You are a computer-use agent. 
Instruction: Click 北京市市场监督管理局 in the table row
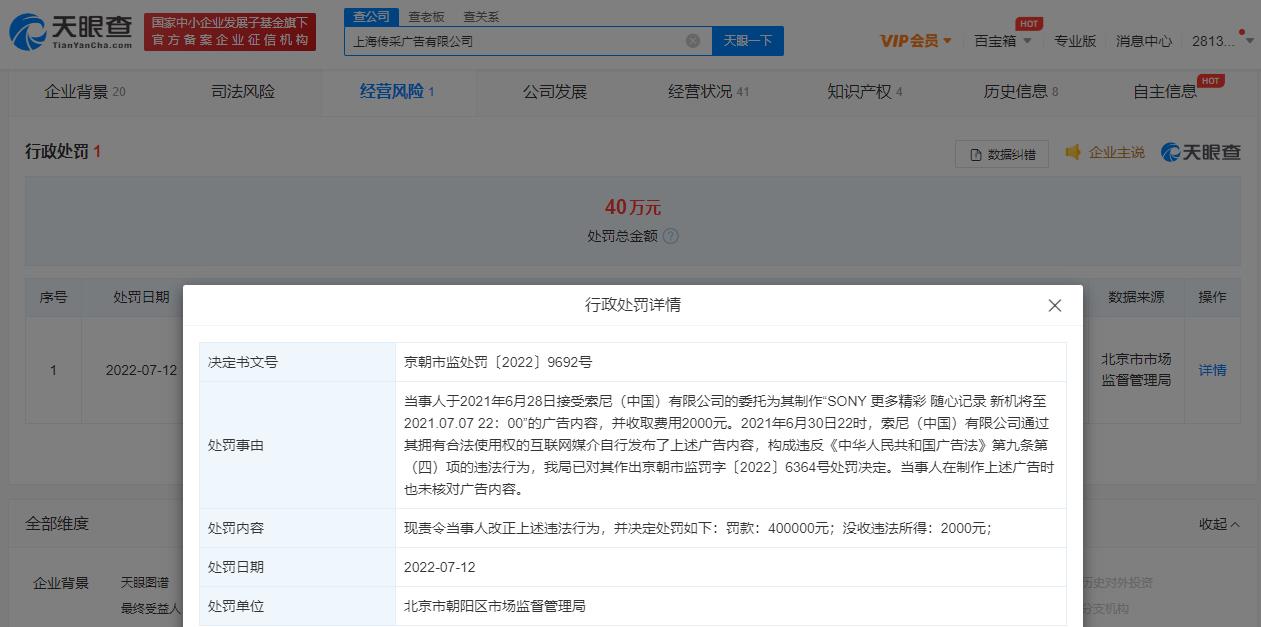1136,370
